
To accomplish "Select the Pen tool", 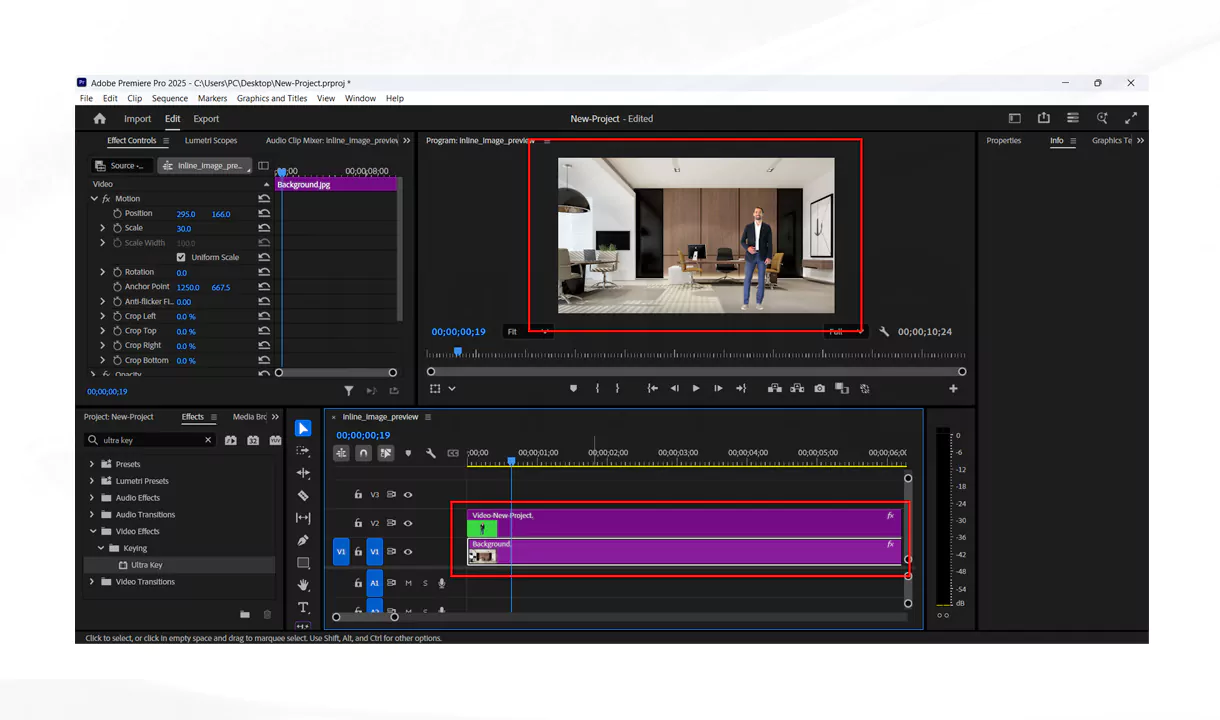I will (x=303, y=540).
